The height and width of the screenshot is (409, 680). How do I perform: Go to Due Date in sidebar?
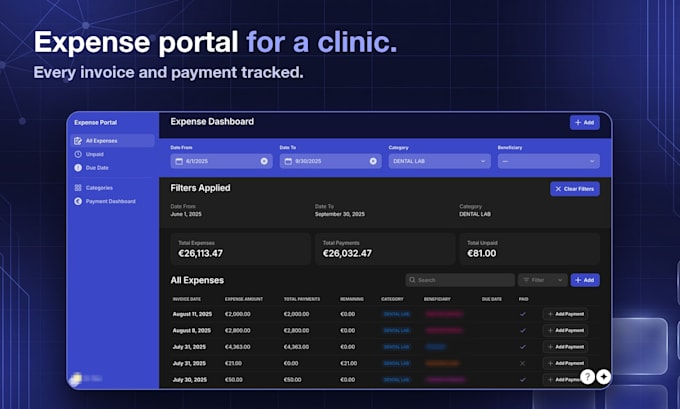[97, 168]
